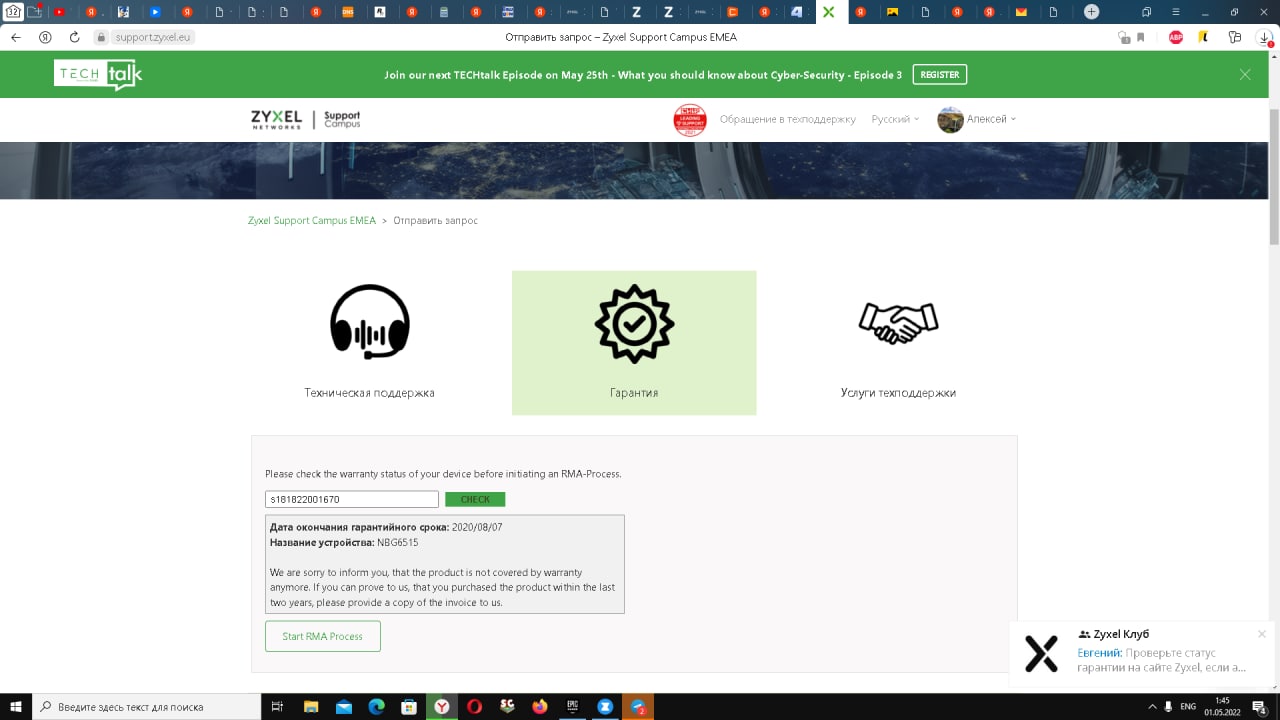Open Telegram from the taskbar
This screenshot has height=720, width=1280.
click(638, 707)
